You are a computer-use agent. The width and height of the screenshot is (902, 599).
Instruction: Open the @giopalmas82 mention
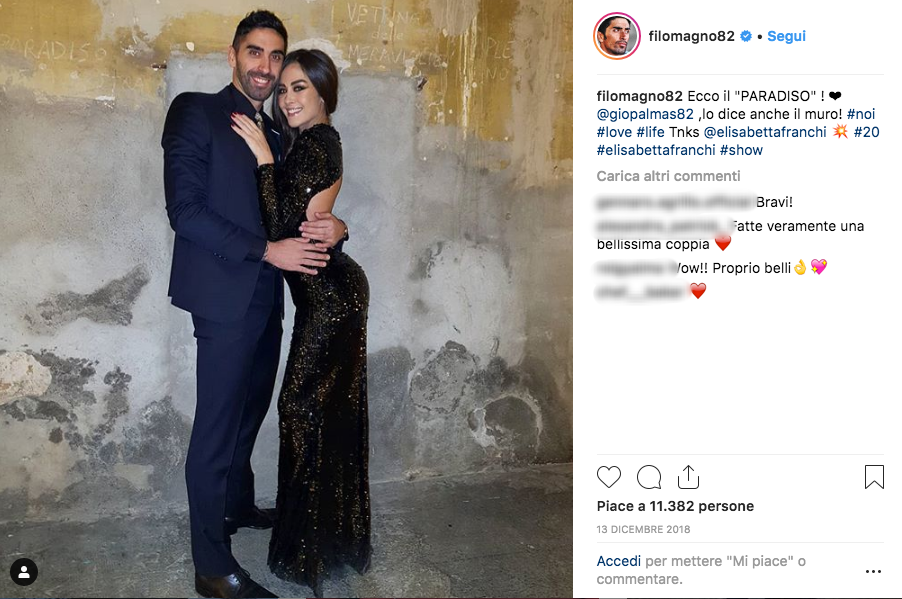[645, 114]
